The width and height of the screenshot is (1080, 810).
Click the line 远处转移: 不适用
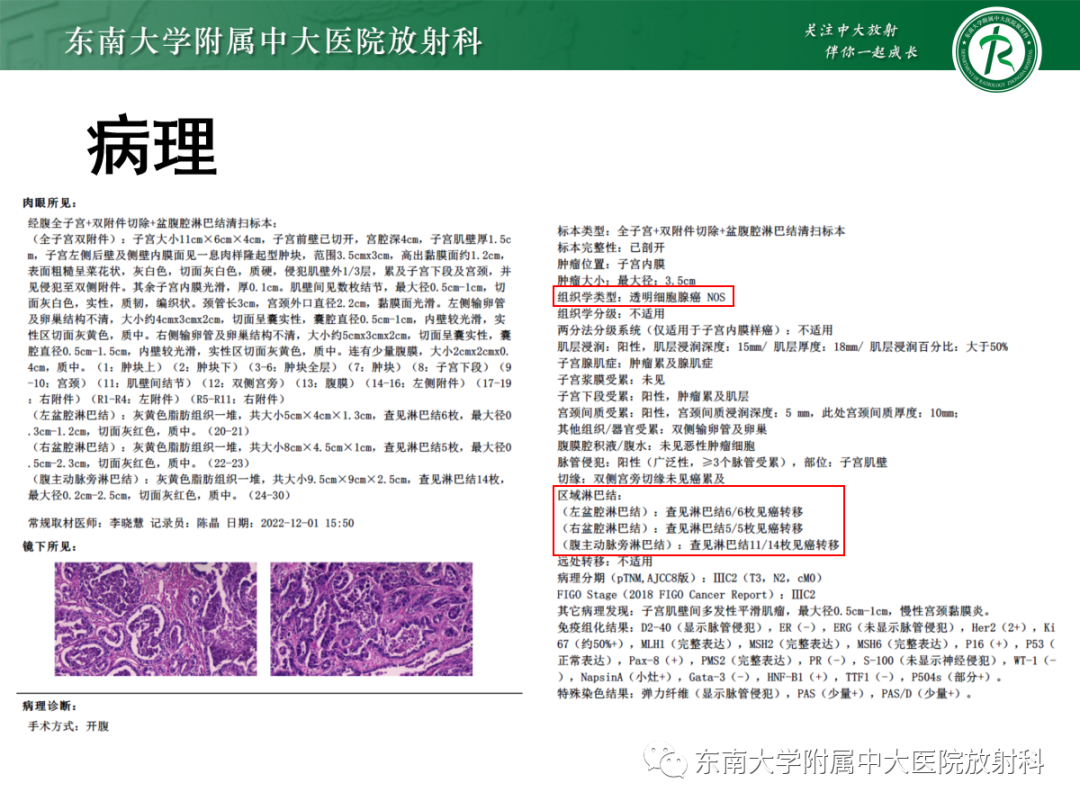605,562
